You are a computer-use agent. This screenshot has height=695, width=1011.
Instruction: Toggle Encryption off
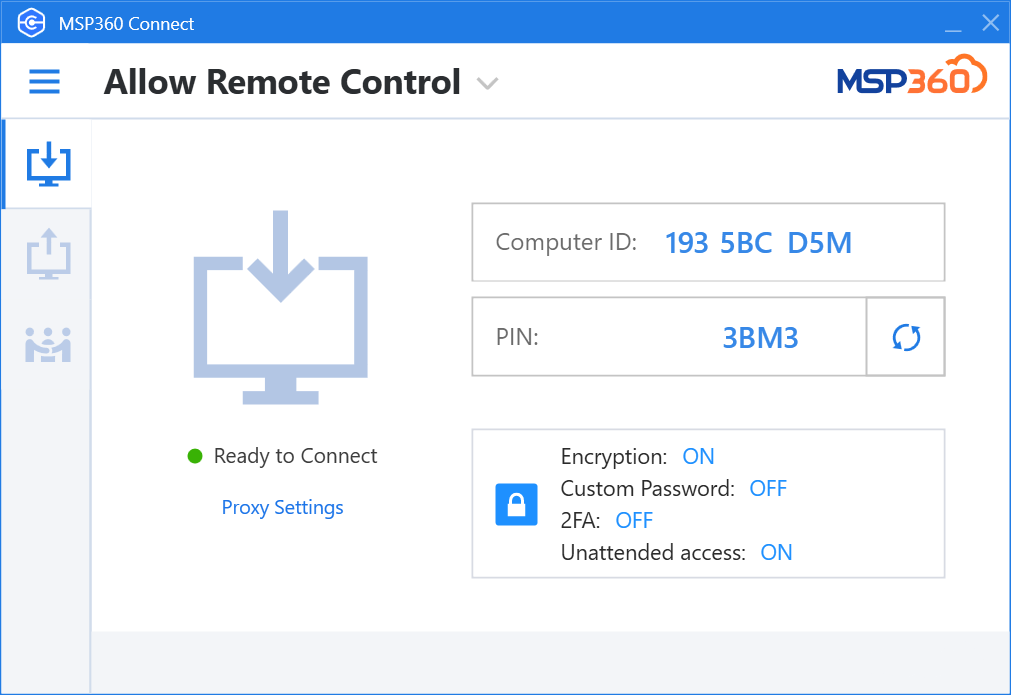(x=698, y=456)
